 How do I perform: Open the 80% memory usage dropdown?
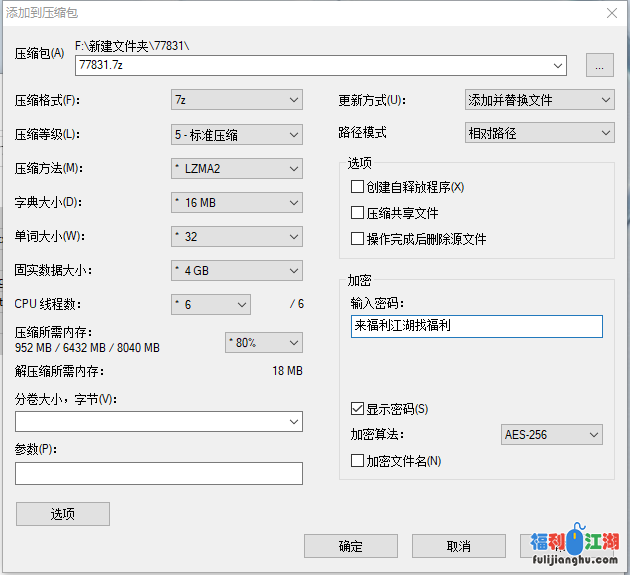click(263, 343)
